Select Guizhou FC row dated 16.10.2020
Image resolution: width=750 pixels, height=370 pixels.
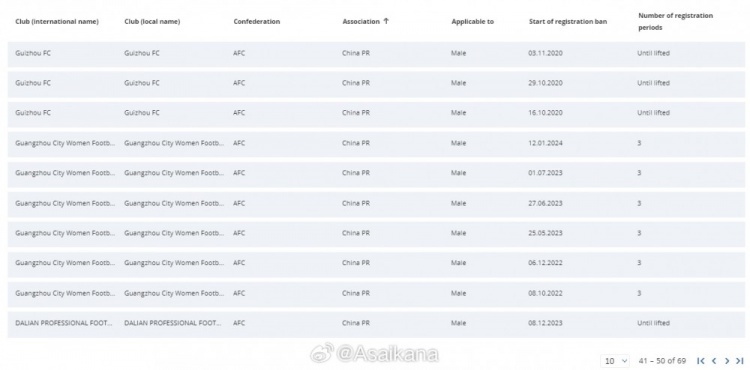click(376, 113)
